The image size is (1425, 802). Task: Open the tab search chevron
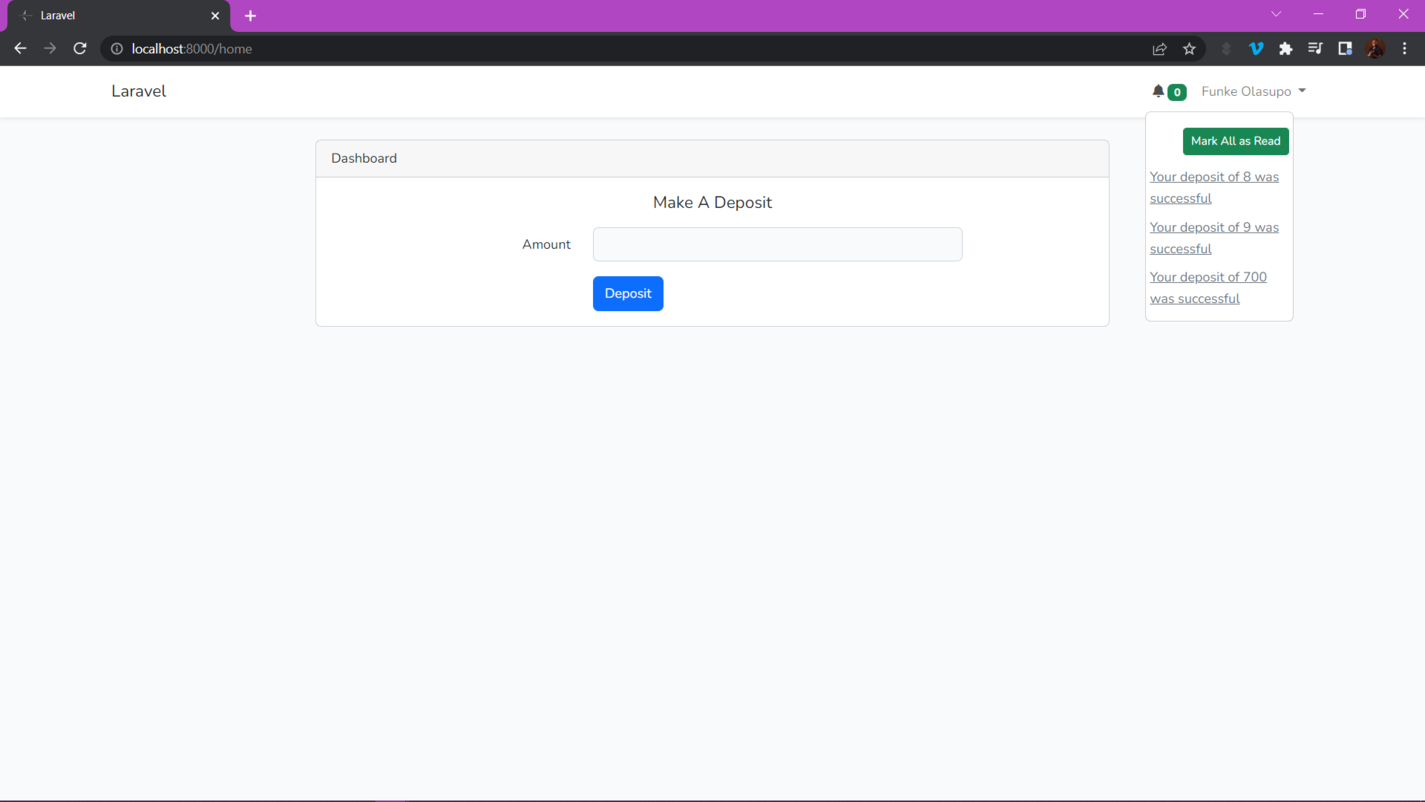tap(1276, 14)
